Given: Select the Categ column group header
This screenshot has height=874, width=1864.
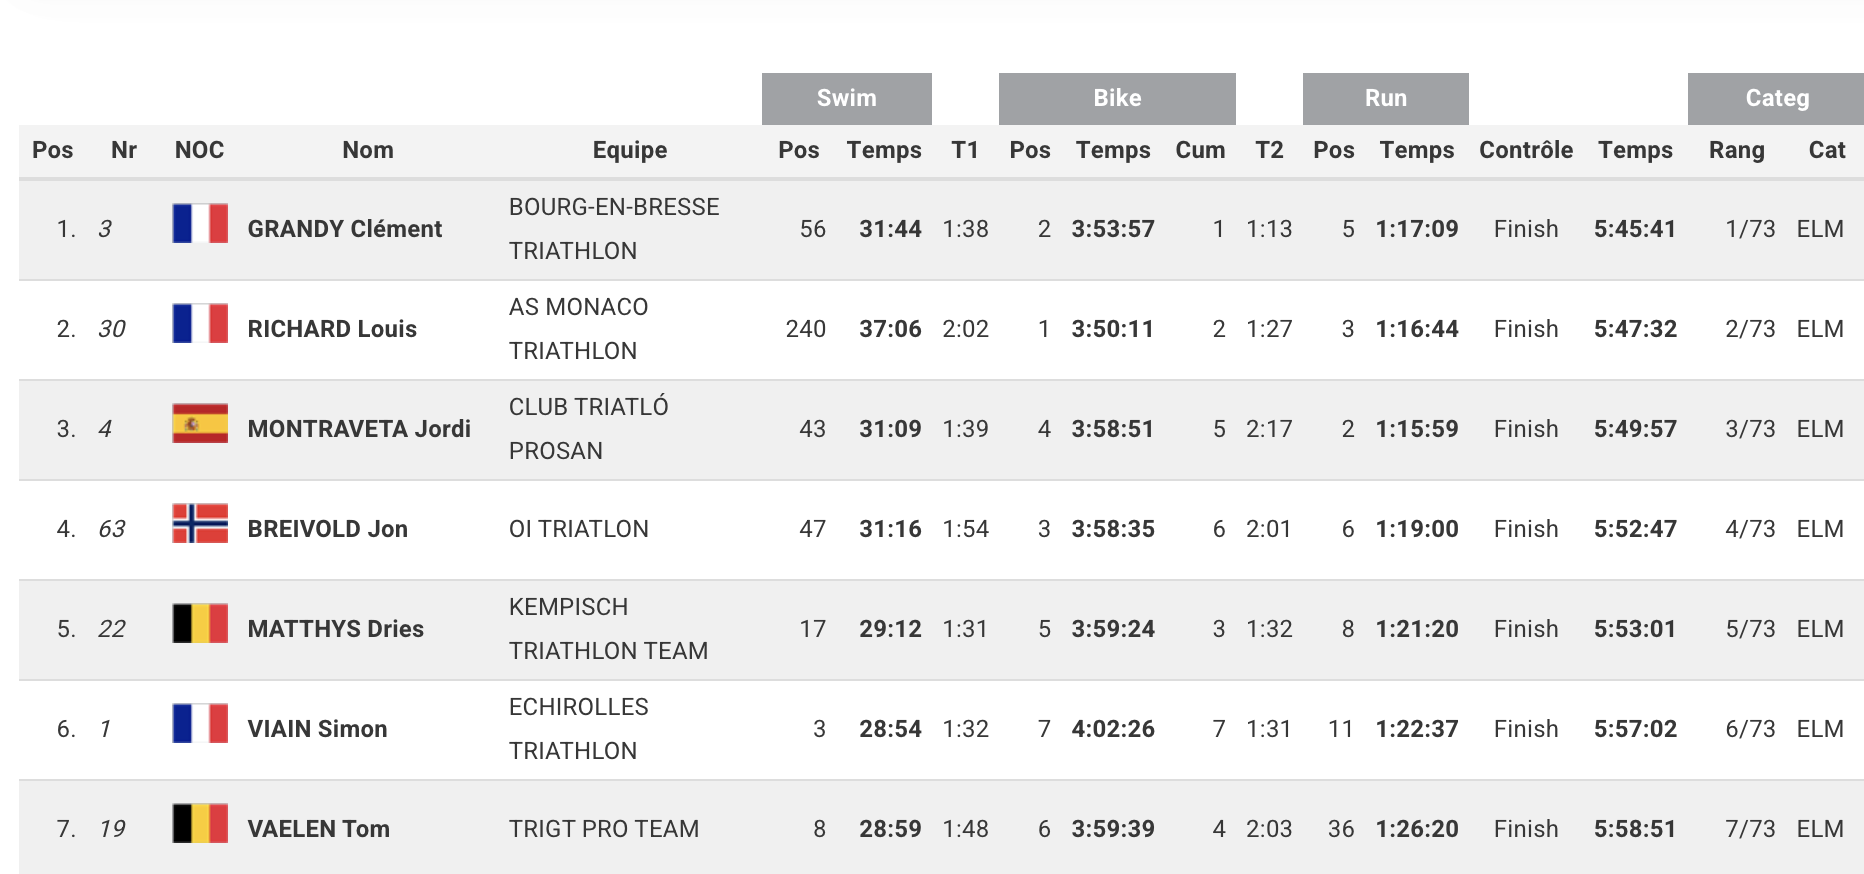Looking at the screenshot, I should tap(1776, 98).
